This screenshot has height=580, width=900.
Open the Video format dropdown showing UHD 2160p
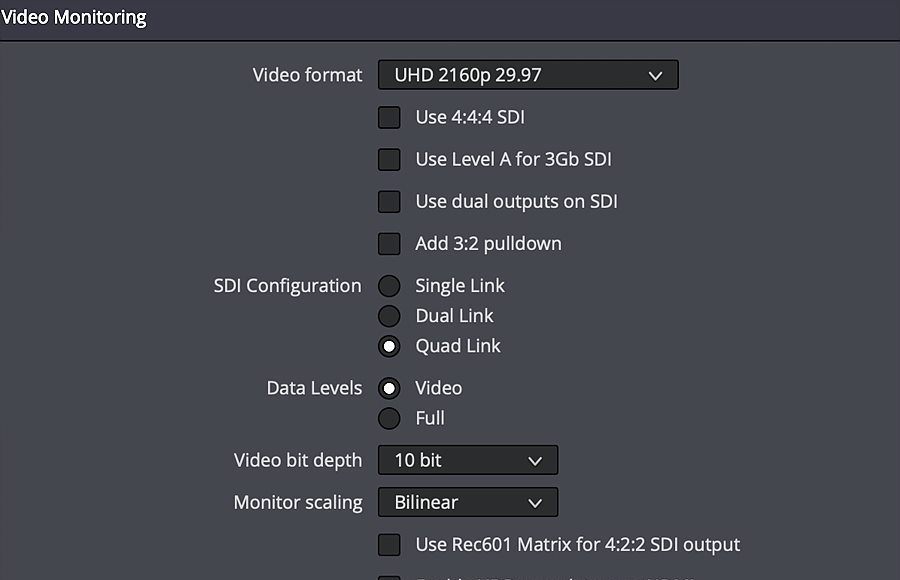pos(528,75)
